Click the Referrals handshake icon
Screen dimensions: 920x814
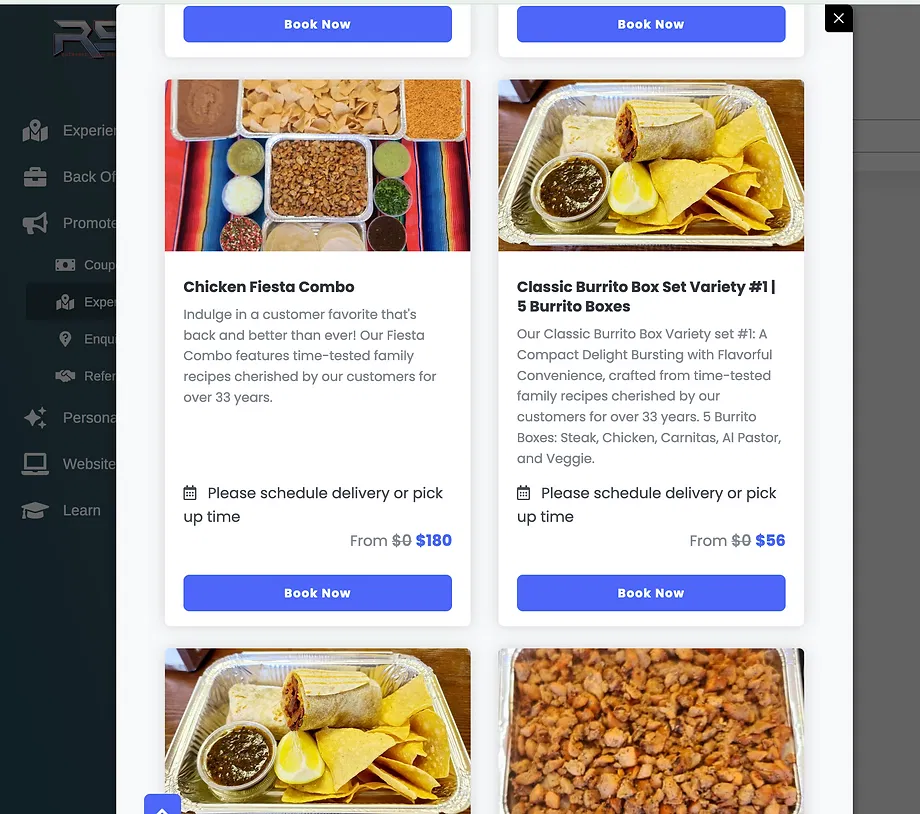click(65, 376)
